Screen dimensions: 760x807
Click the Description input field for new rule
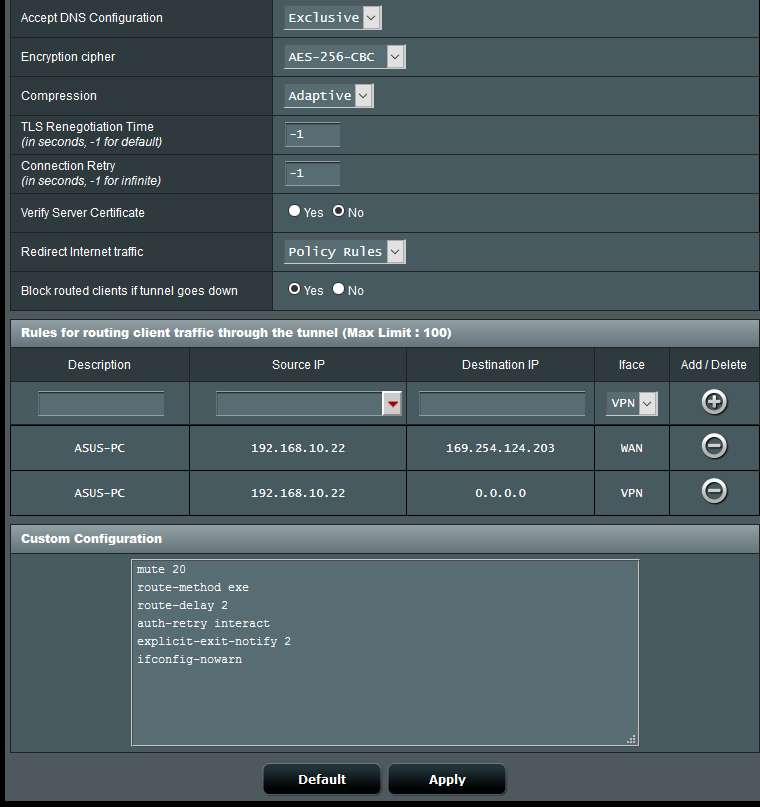101,404
